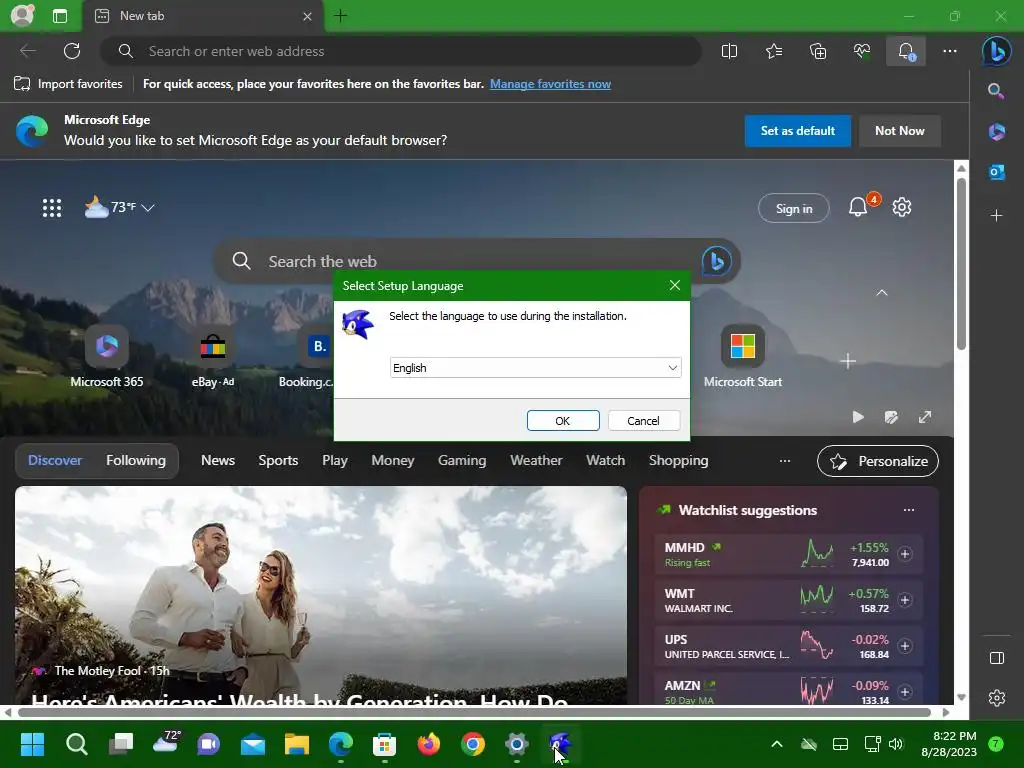Add WMT to watchlist
This screenshot has width=1024, height=768.
point(904,600)
